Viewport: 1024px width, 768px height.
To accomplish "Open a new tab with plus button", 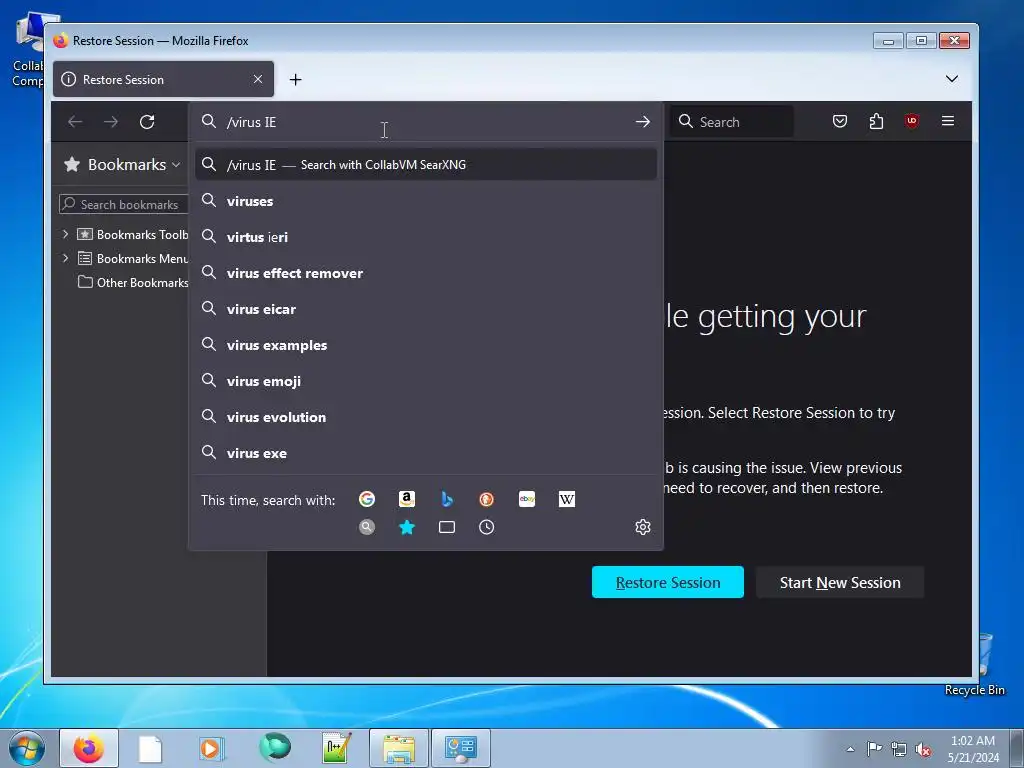I will (295, 80).
